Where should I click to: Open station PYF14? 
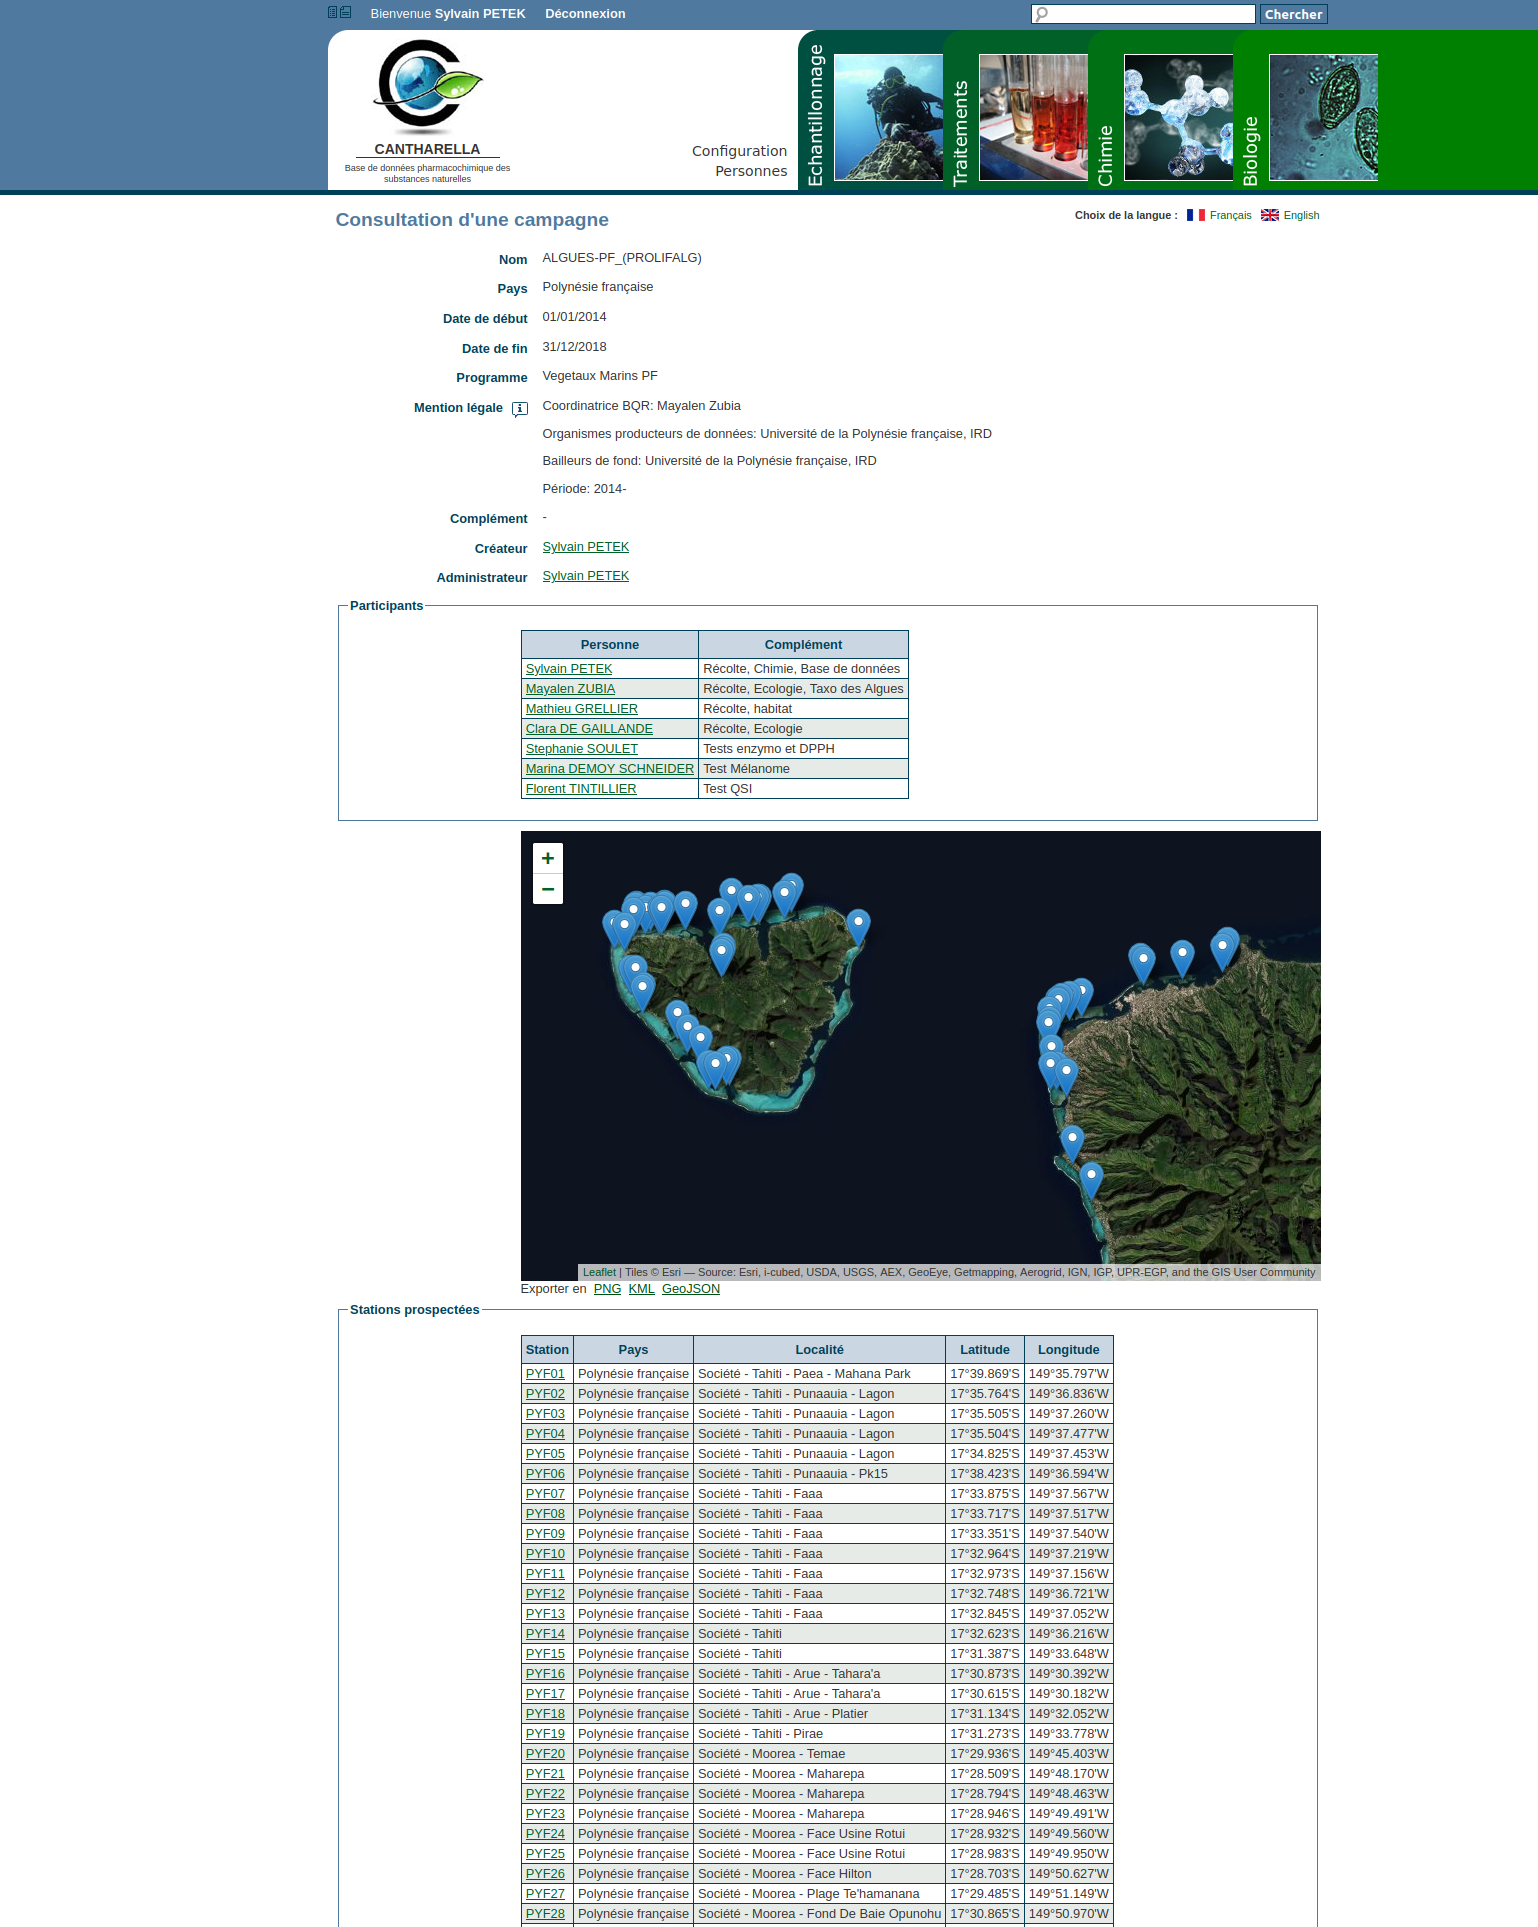click(545, 1634)
